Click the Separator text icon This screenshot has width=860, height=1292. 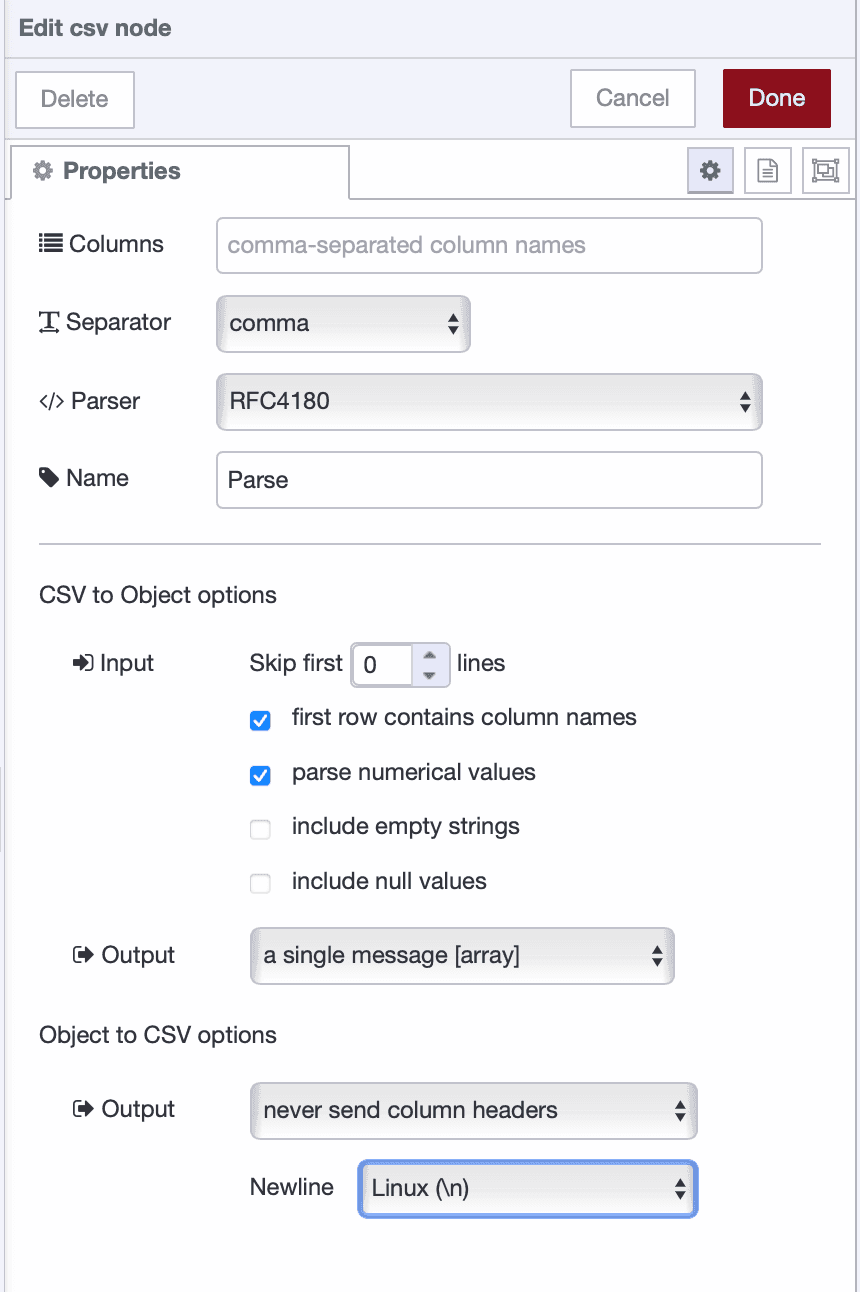[48, 321]
